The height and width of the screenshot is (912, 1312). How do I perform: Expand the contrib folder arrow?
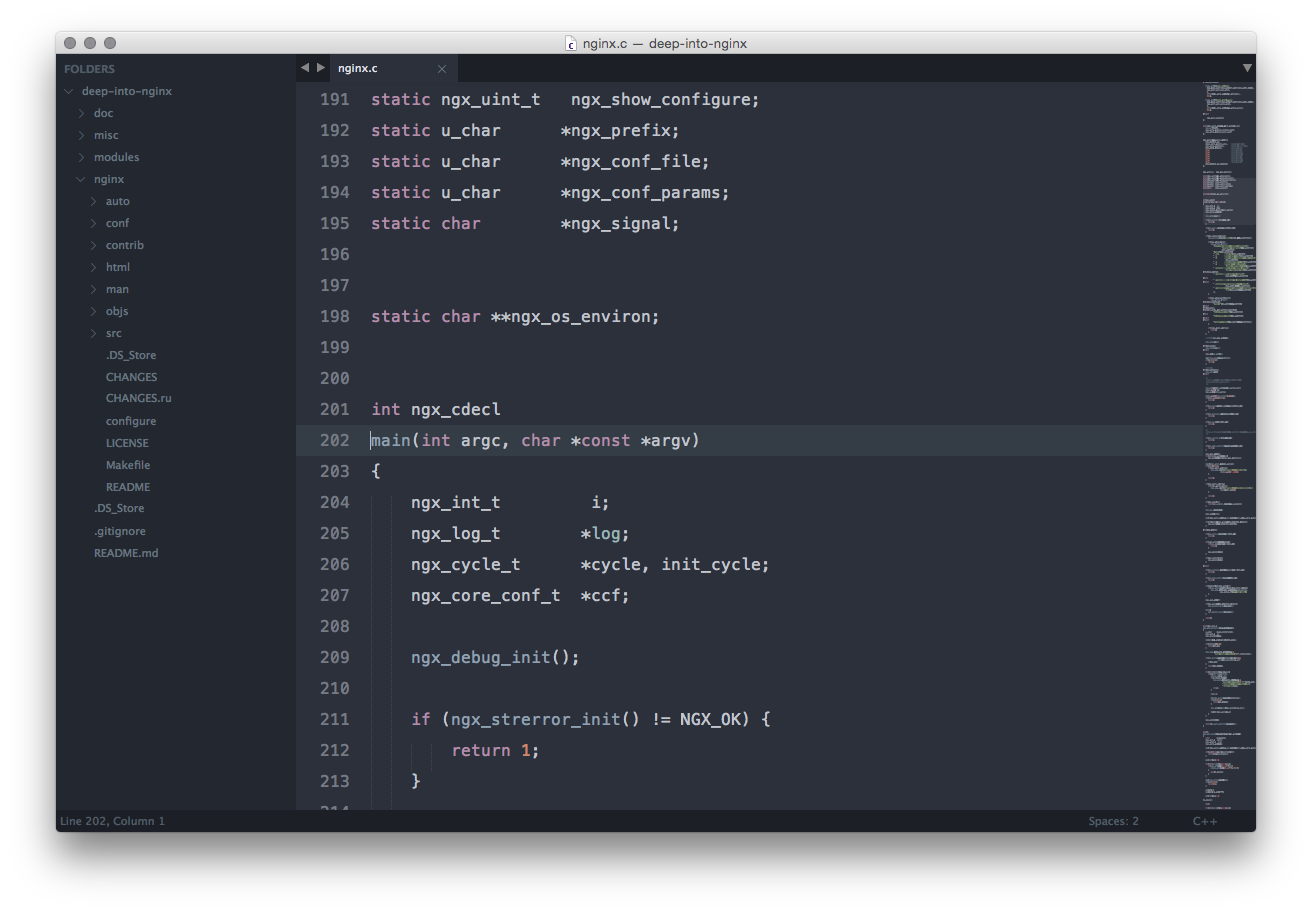(93, 245)
